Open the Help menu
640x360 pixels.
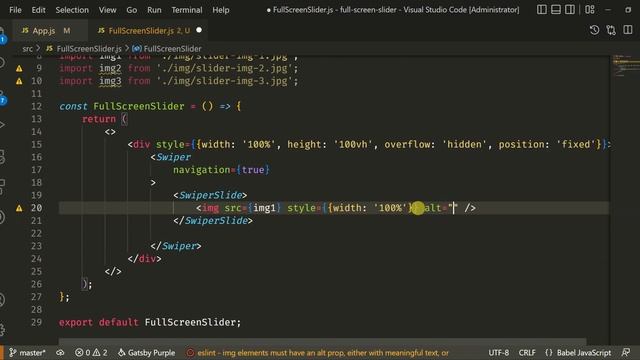[x=220, y=10]
